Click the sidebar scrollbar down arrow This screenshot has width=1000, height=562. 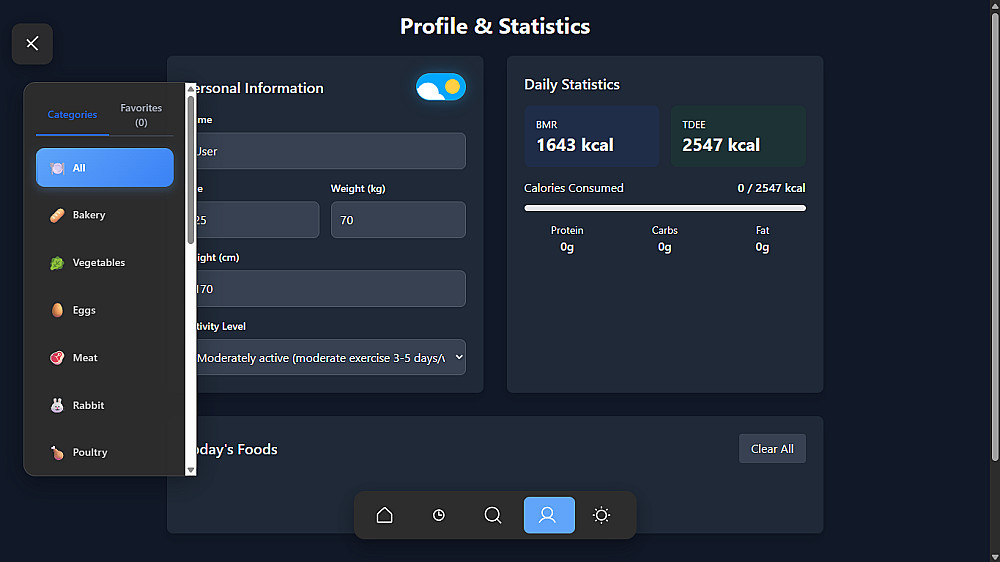point(191,470)
